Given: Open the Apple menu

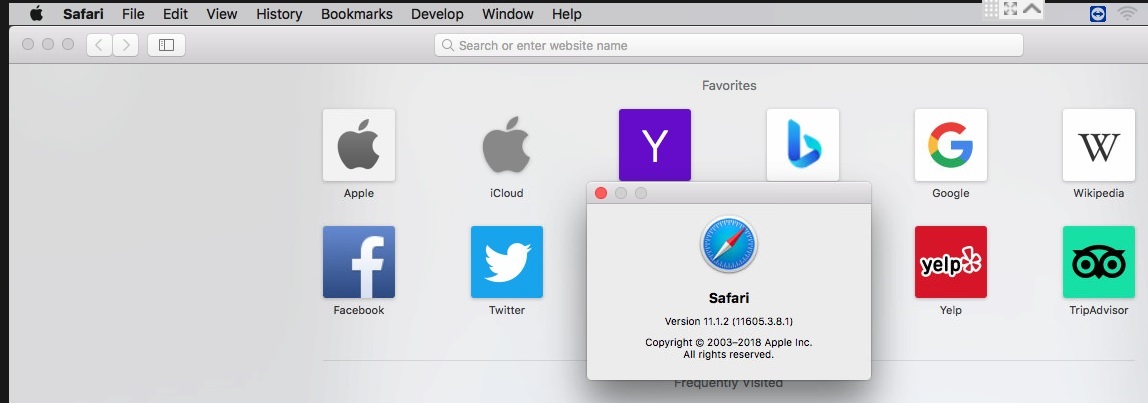Looking at the screenshot, I should [36, 13].
